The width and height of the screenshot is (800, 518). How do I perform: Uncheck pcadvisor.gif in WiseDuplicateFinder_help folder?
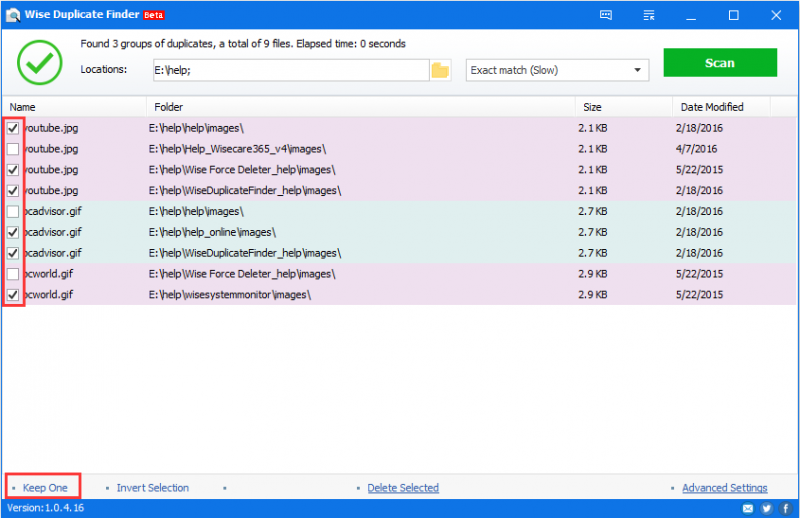pos(13,253)
